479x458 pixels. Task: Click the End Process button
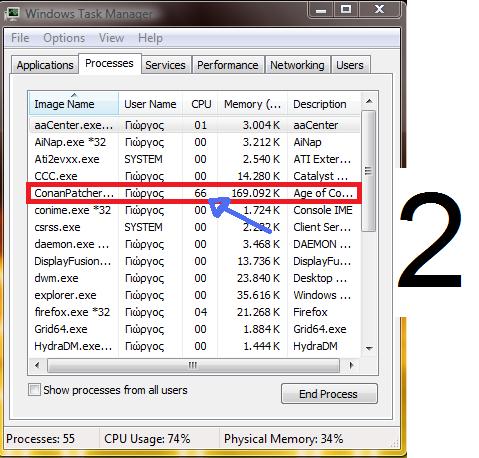329,394
